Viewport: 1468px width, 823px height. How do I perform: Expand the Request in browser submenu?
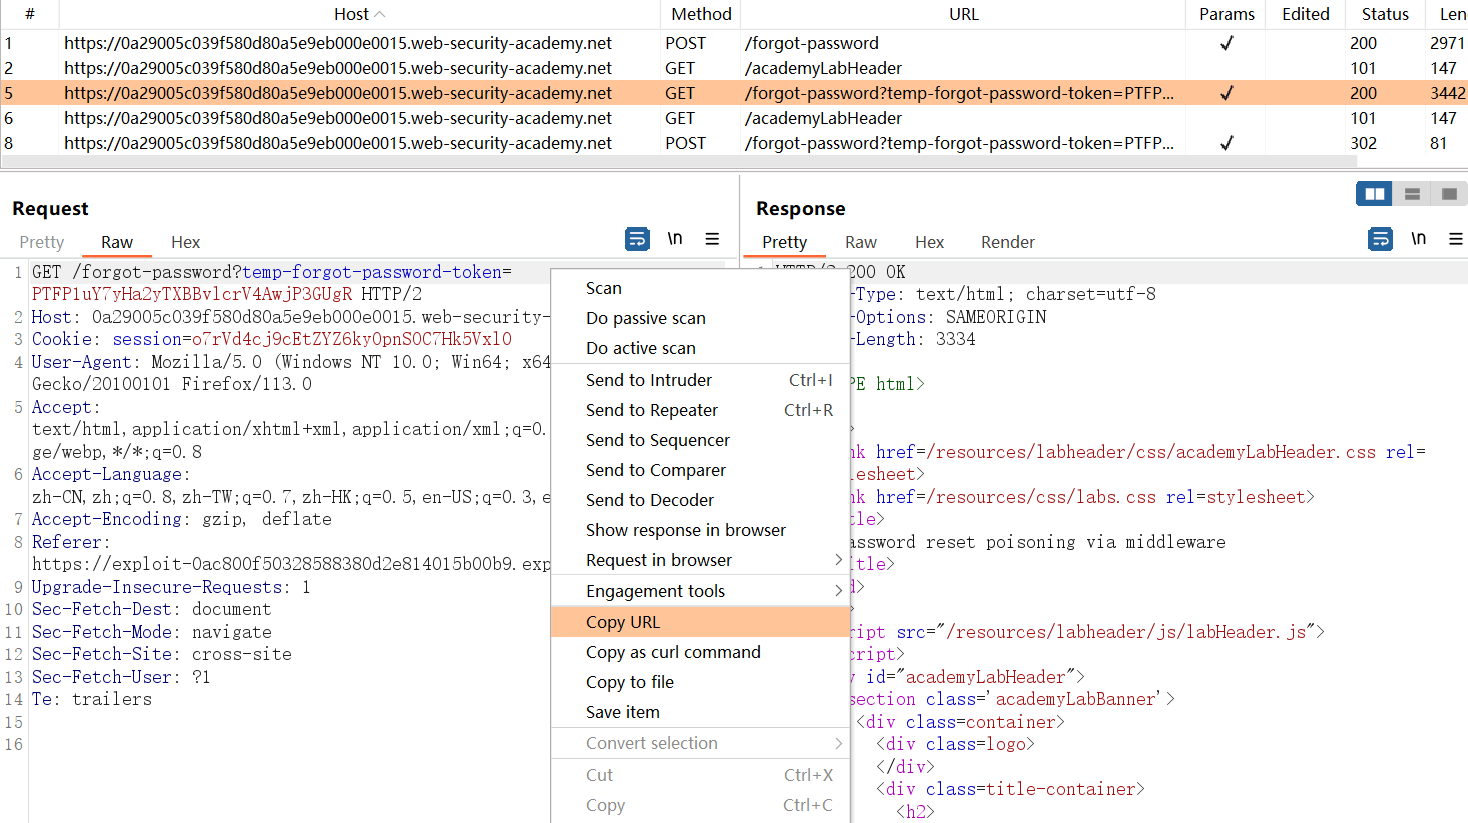[x=838, y=560]
